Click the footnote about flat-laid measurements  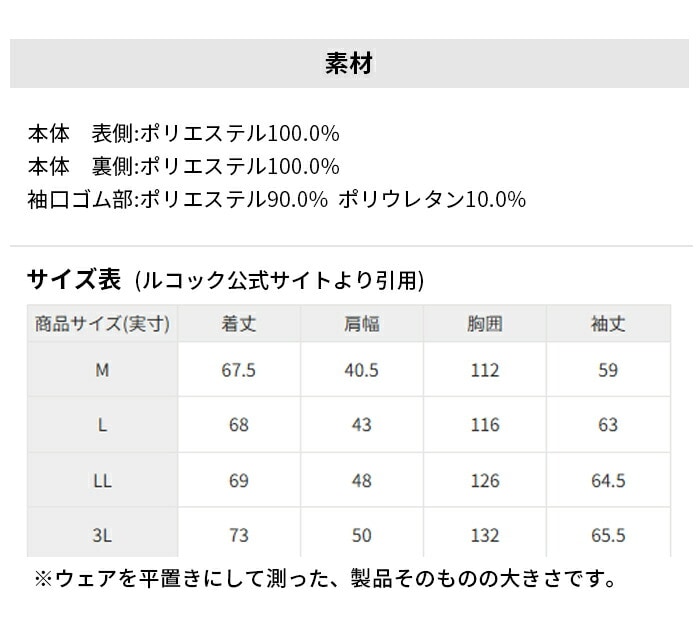[x=325, y=579]
